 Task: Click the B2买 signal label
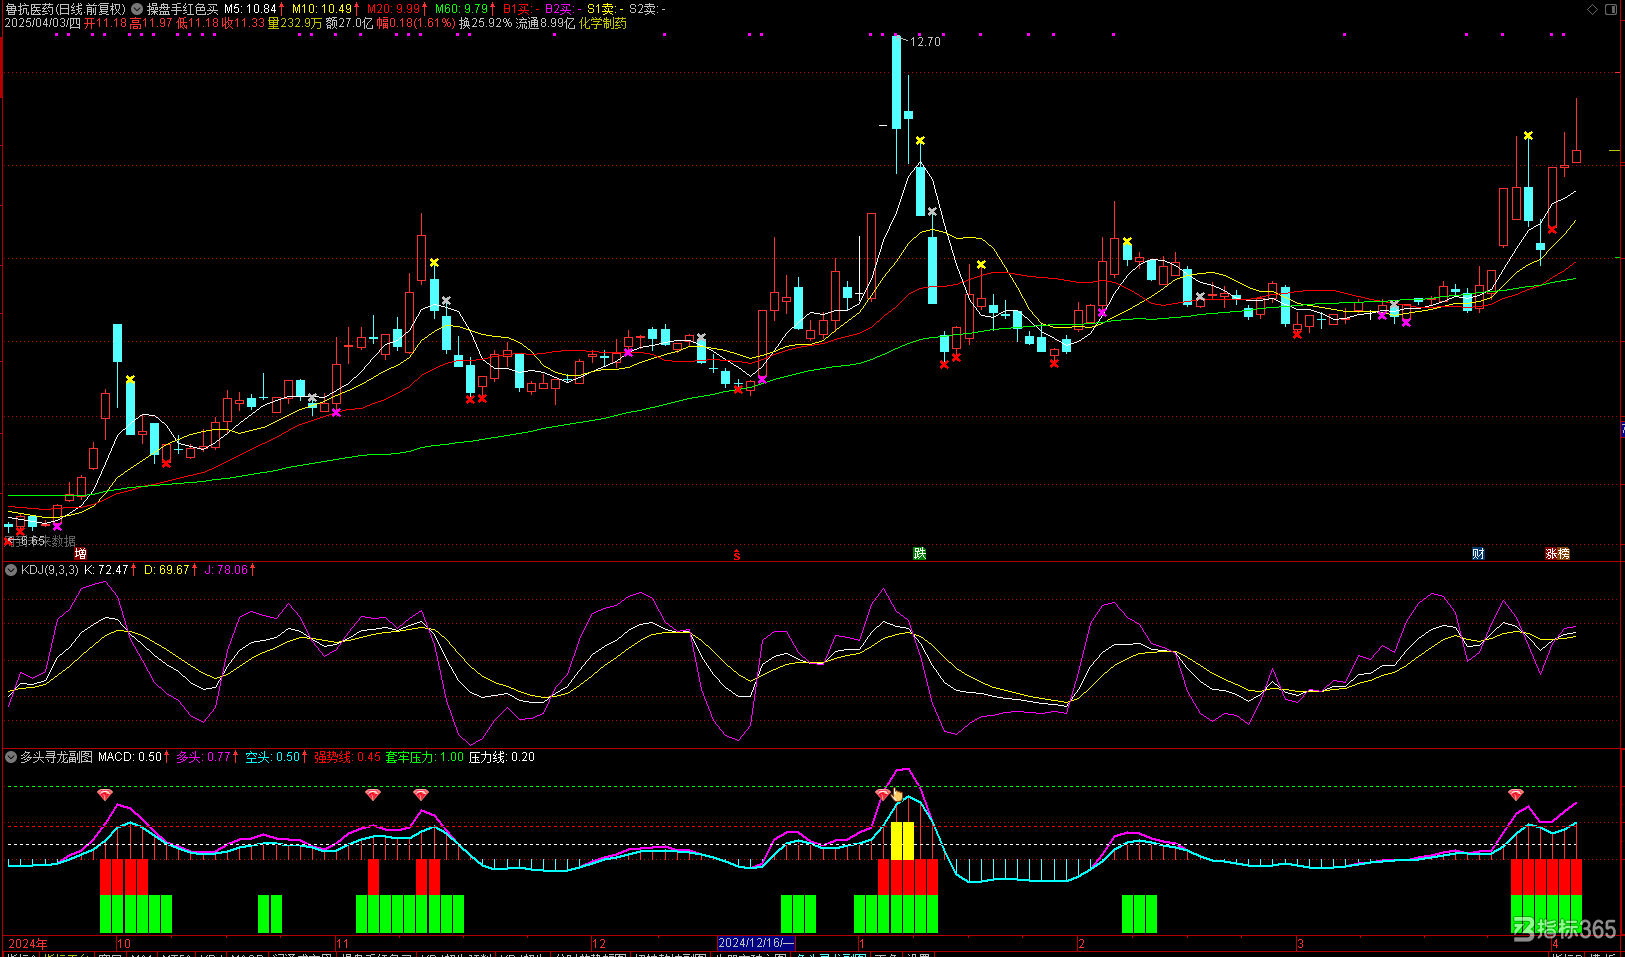[x=561, y=9]
